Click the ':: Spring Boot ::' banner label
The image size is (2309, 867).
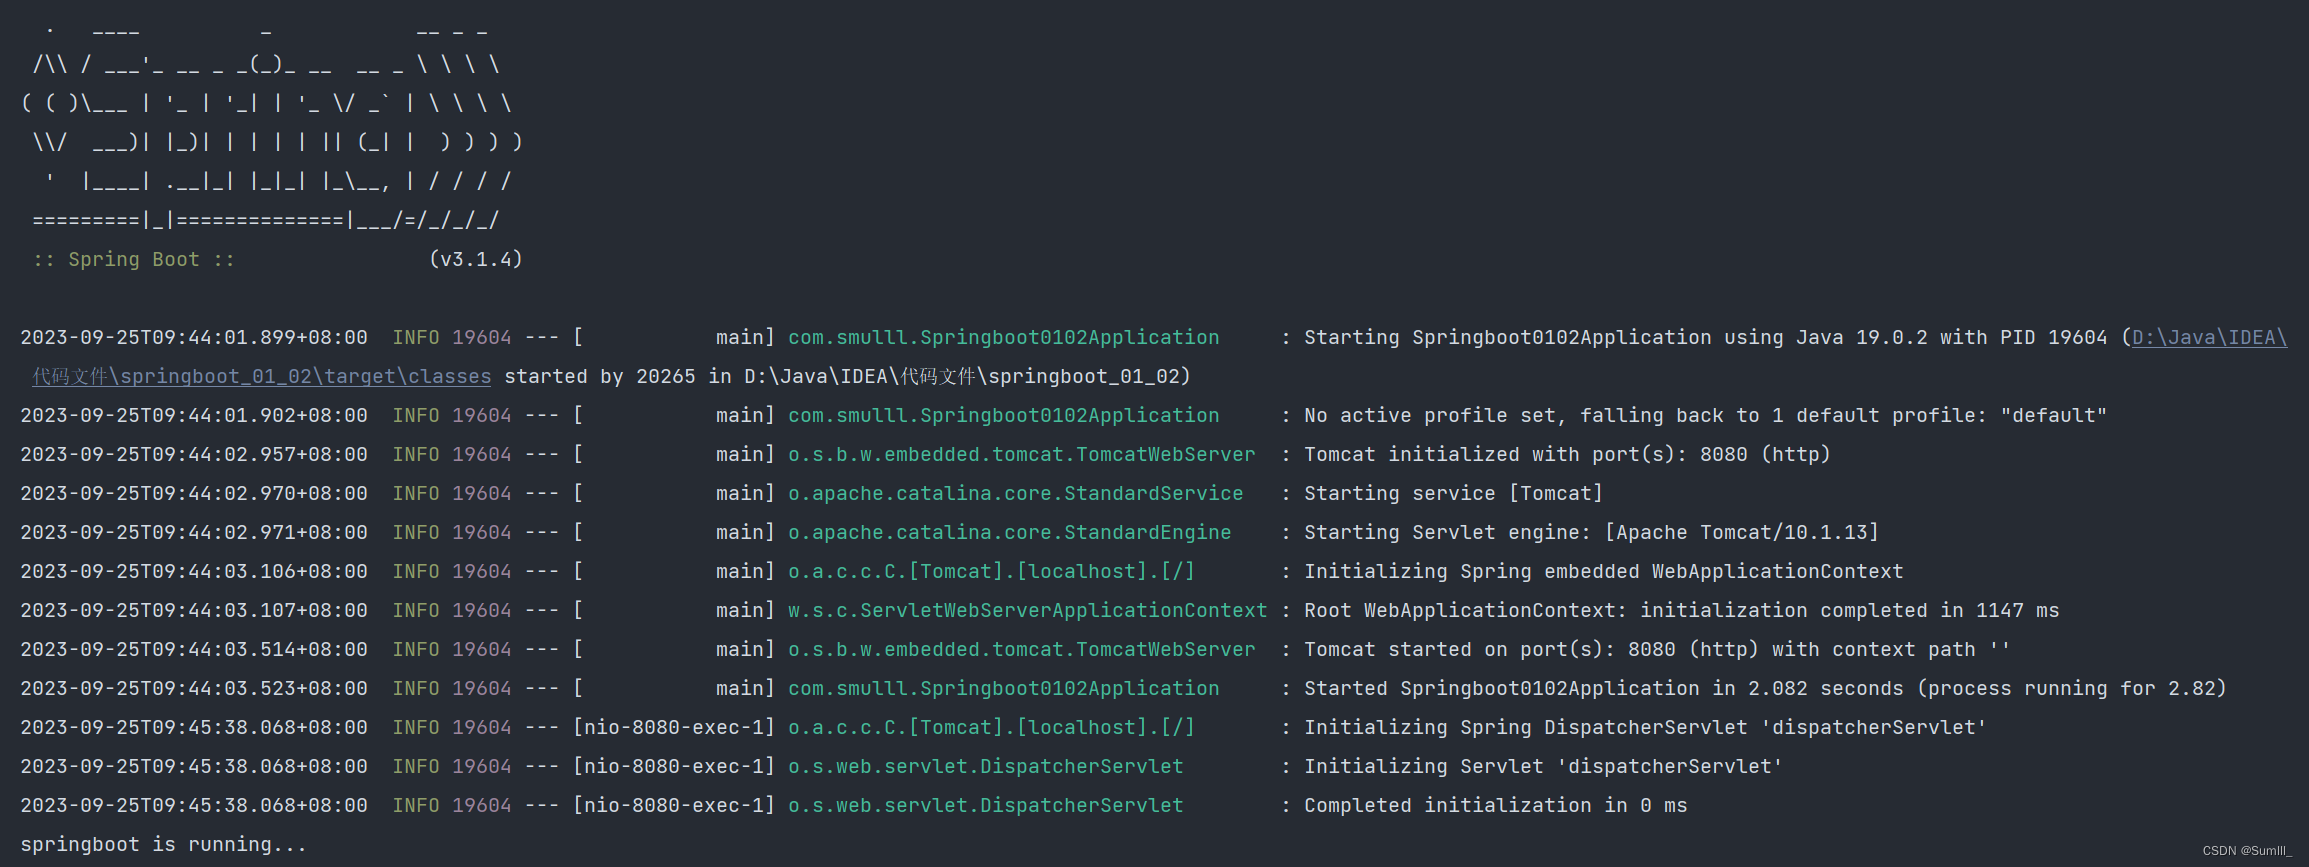134,260
